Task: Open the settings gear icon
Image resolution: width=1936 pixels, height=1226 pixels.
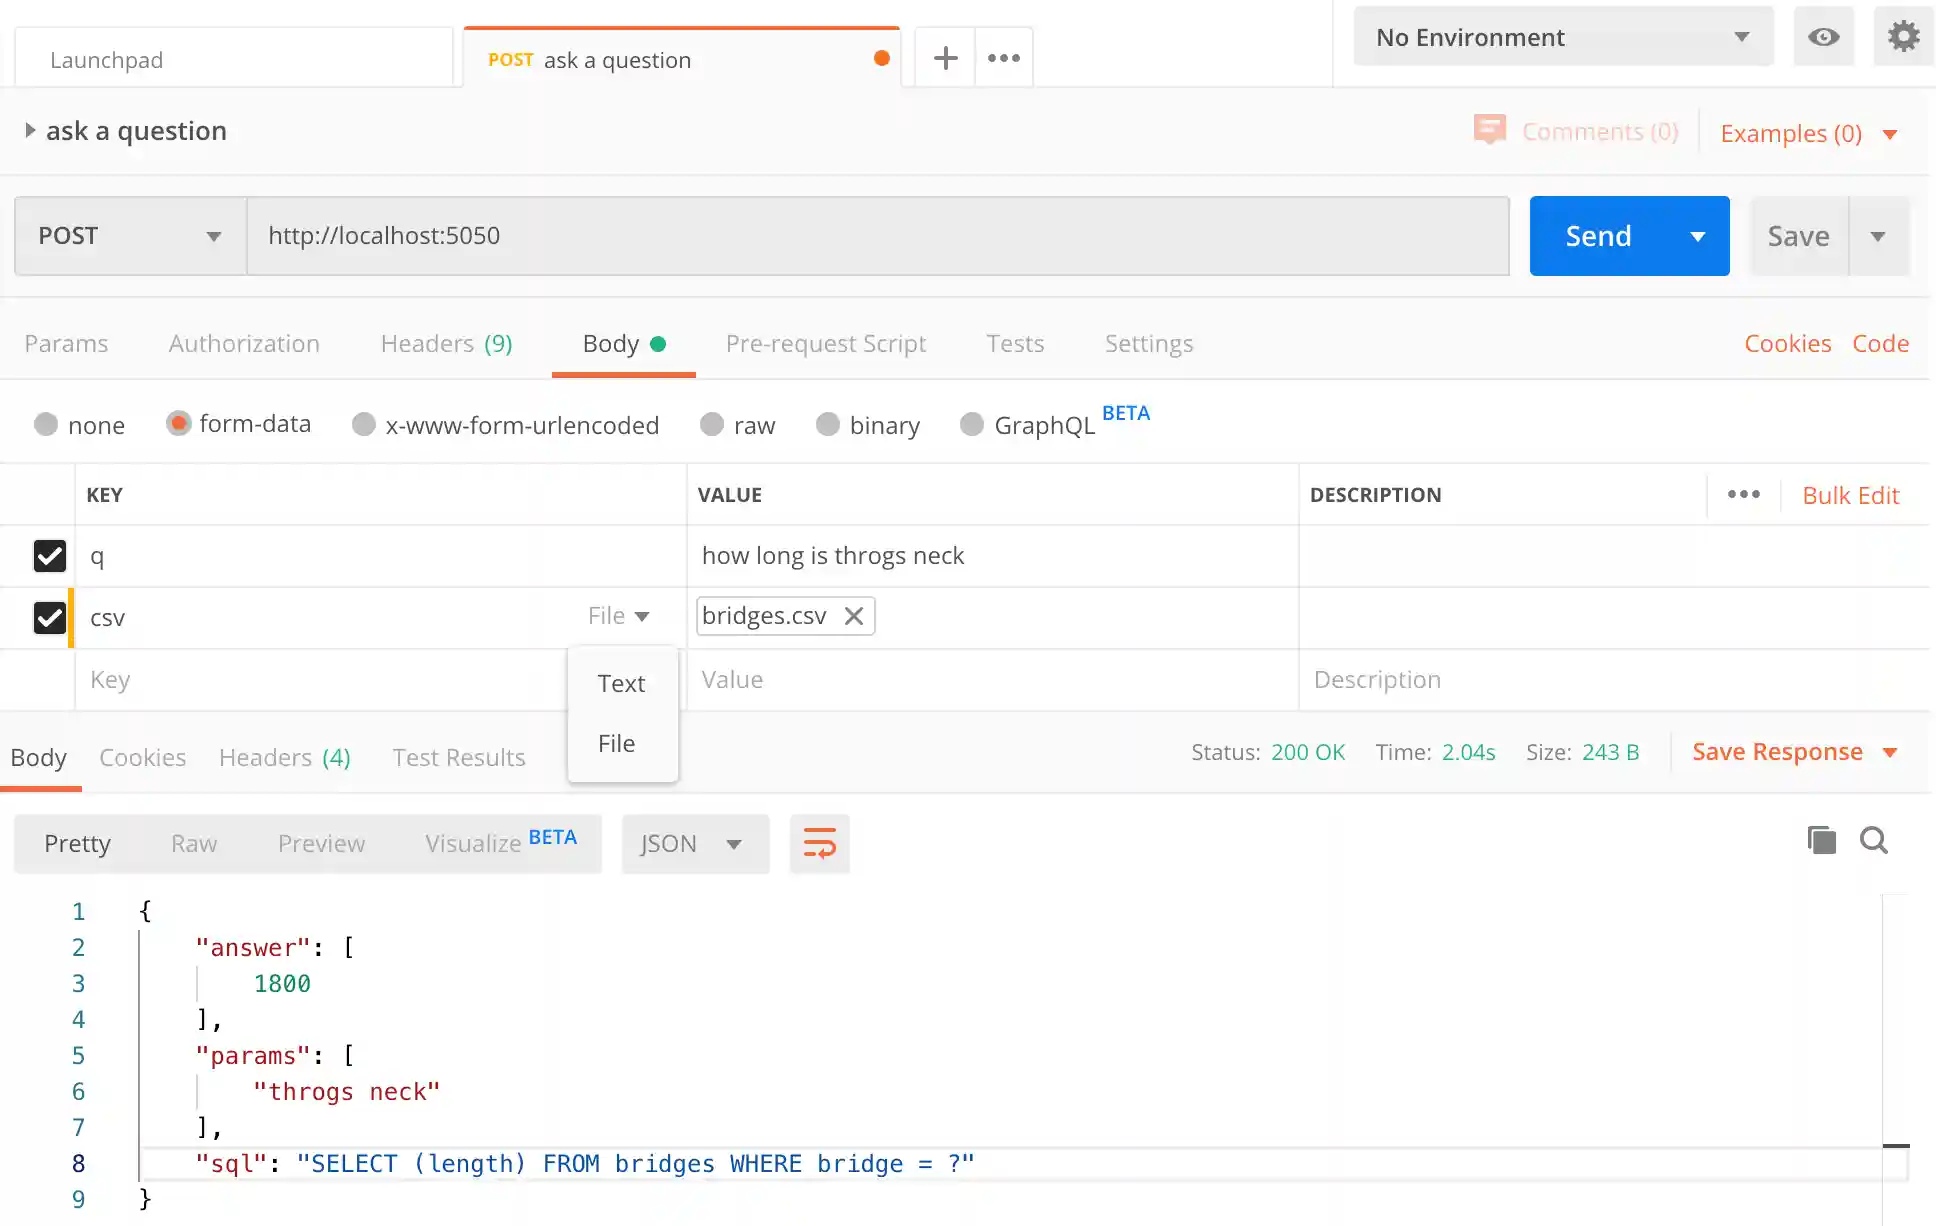Action: pyautogui.click(x=1903, y=37)
